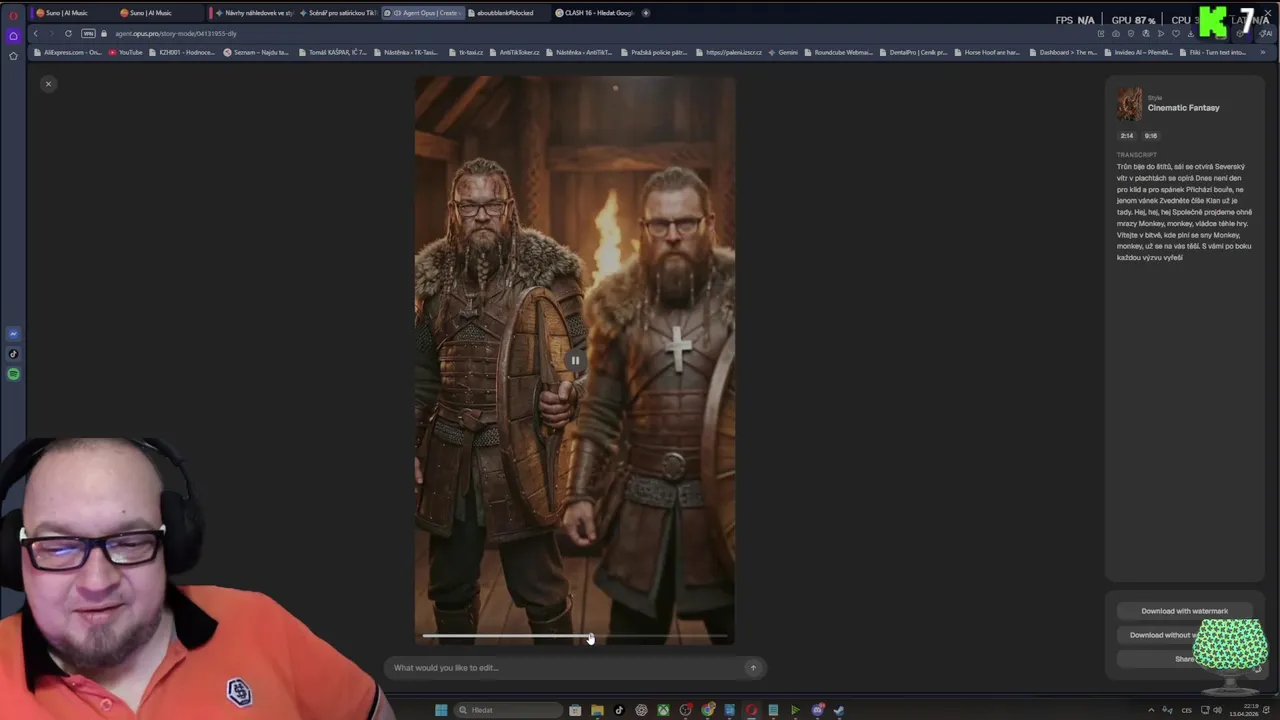Open TikTok app from taskbar
The image size is (1280, 720).
[x=619, y=710]
